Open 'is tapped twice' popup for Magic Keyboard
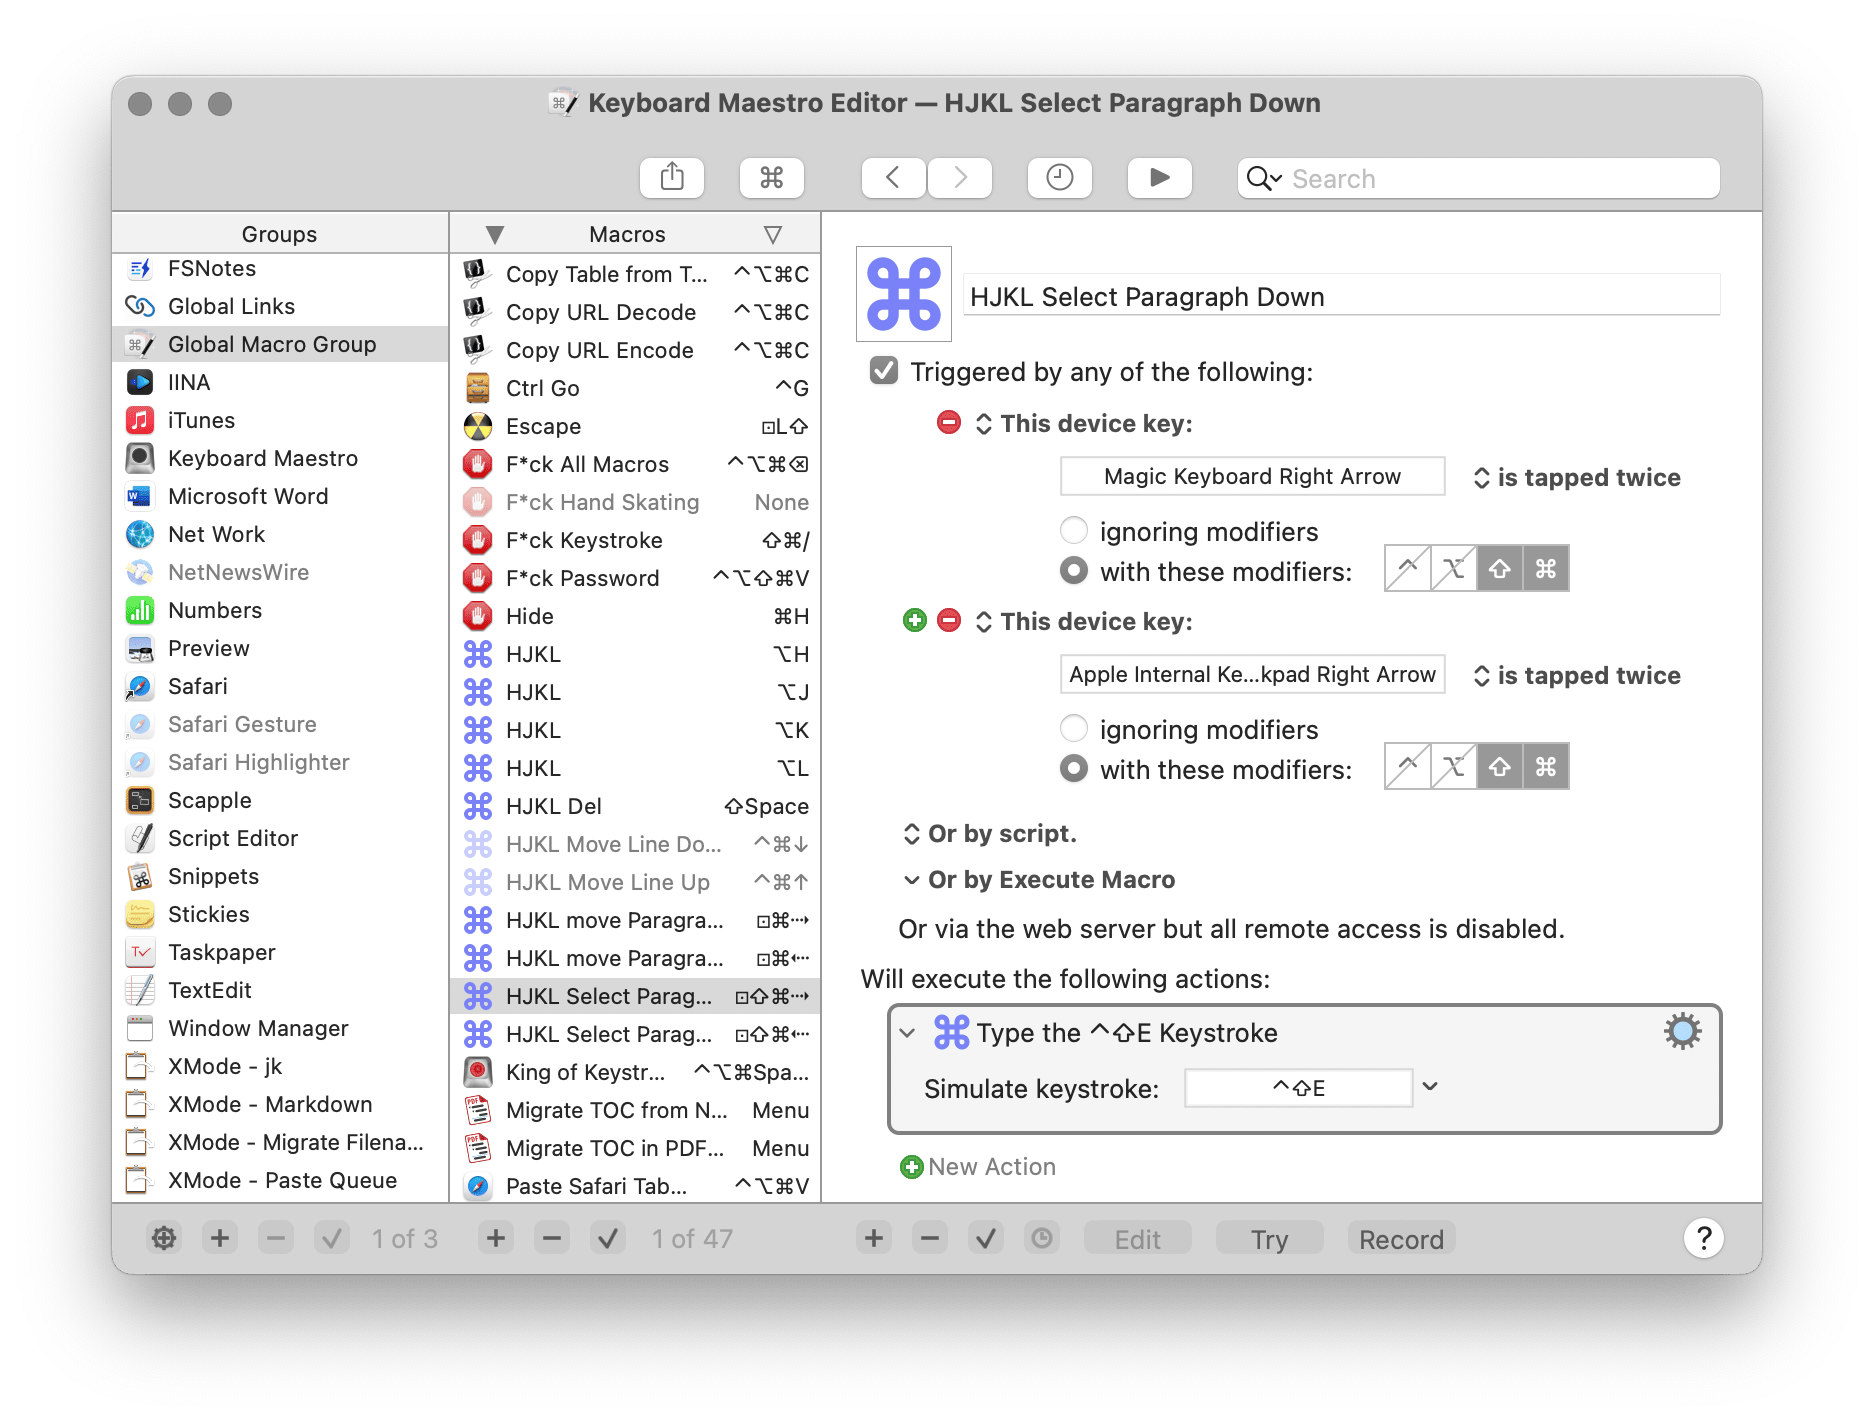This screenshot has width=1874, height=1422. click(1576, 477)
